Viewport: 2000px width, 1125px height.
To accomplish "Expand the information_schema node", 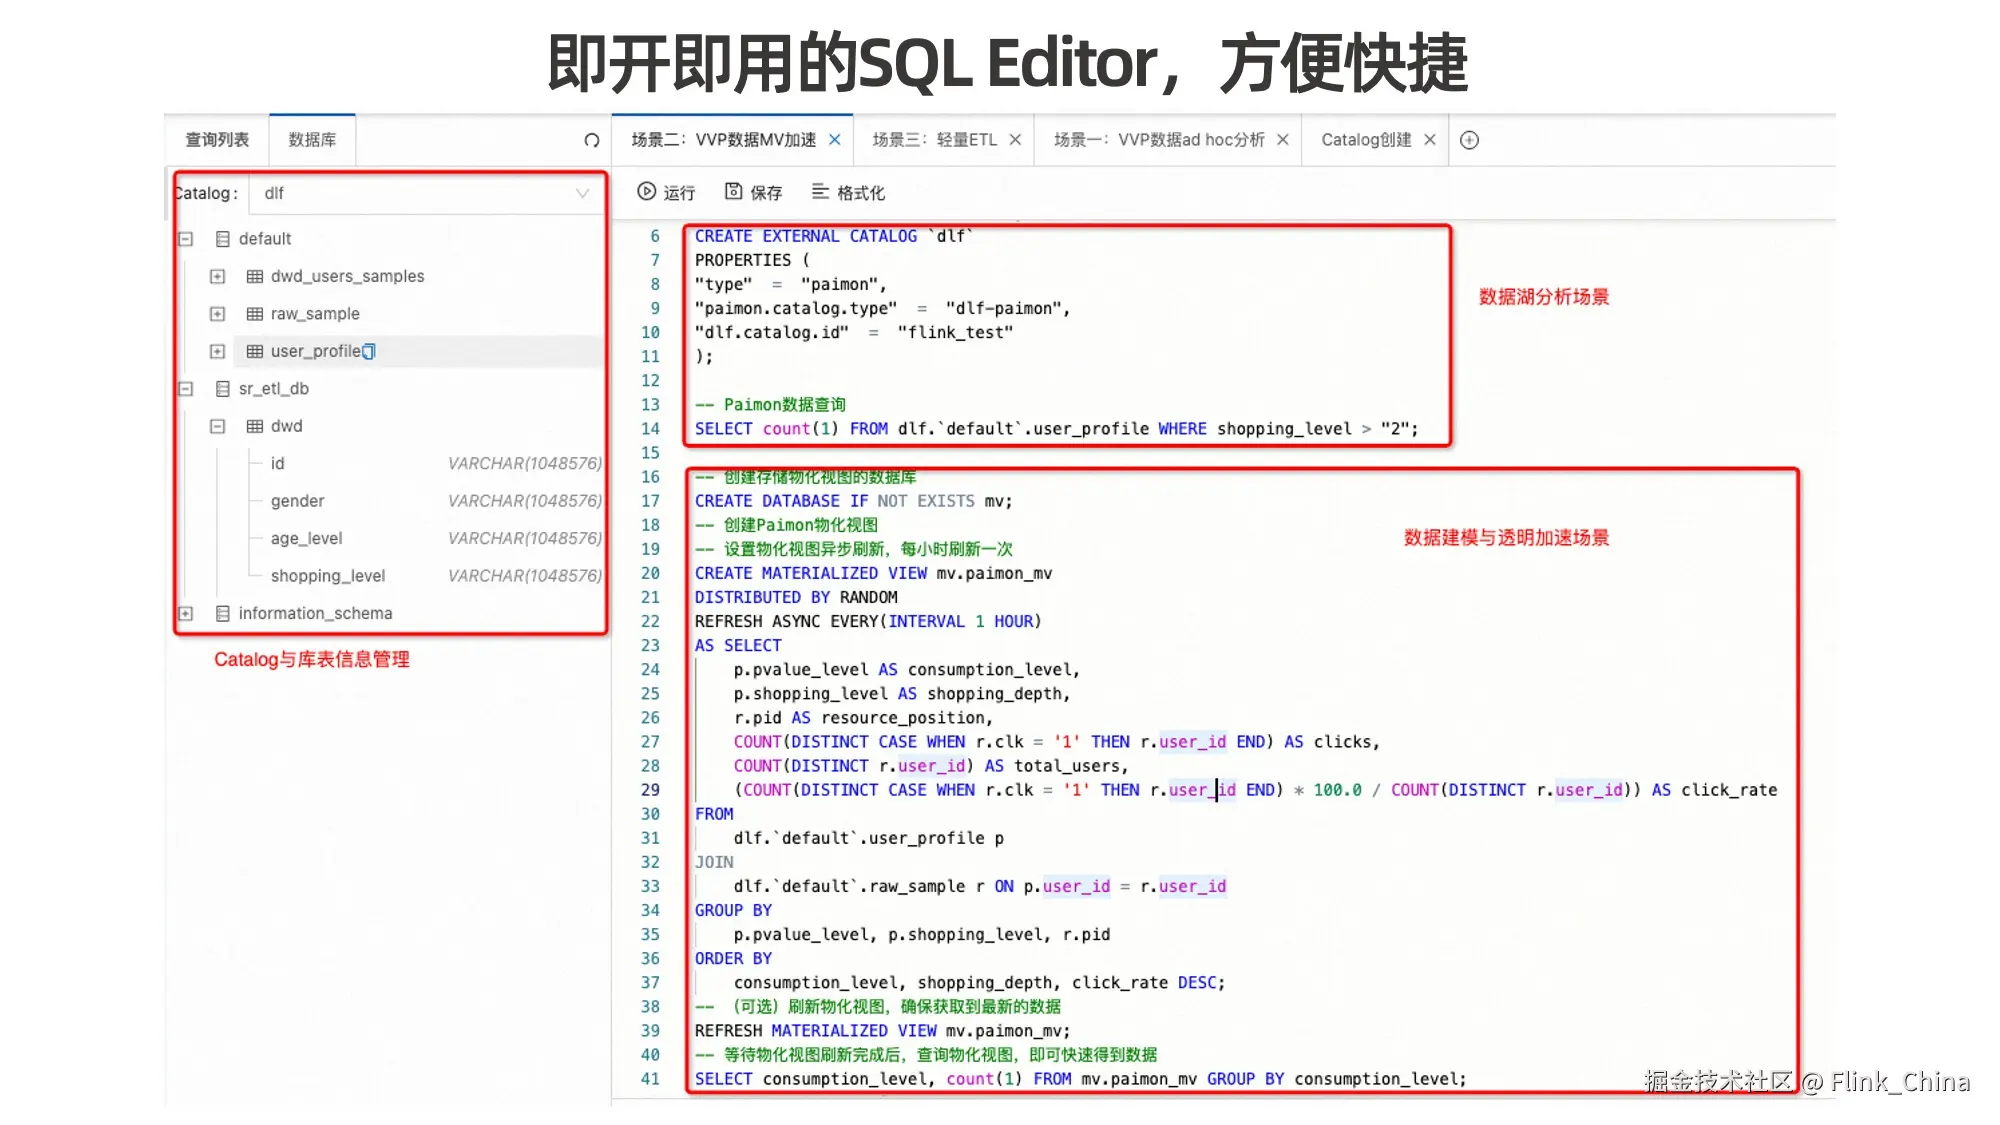I will click(x=186, y=613).
